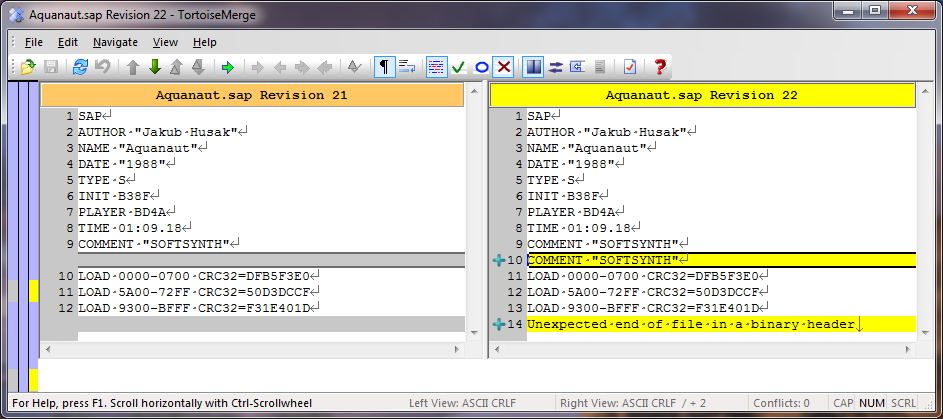Open the View menu

point(165,42)
